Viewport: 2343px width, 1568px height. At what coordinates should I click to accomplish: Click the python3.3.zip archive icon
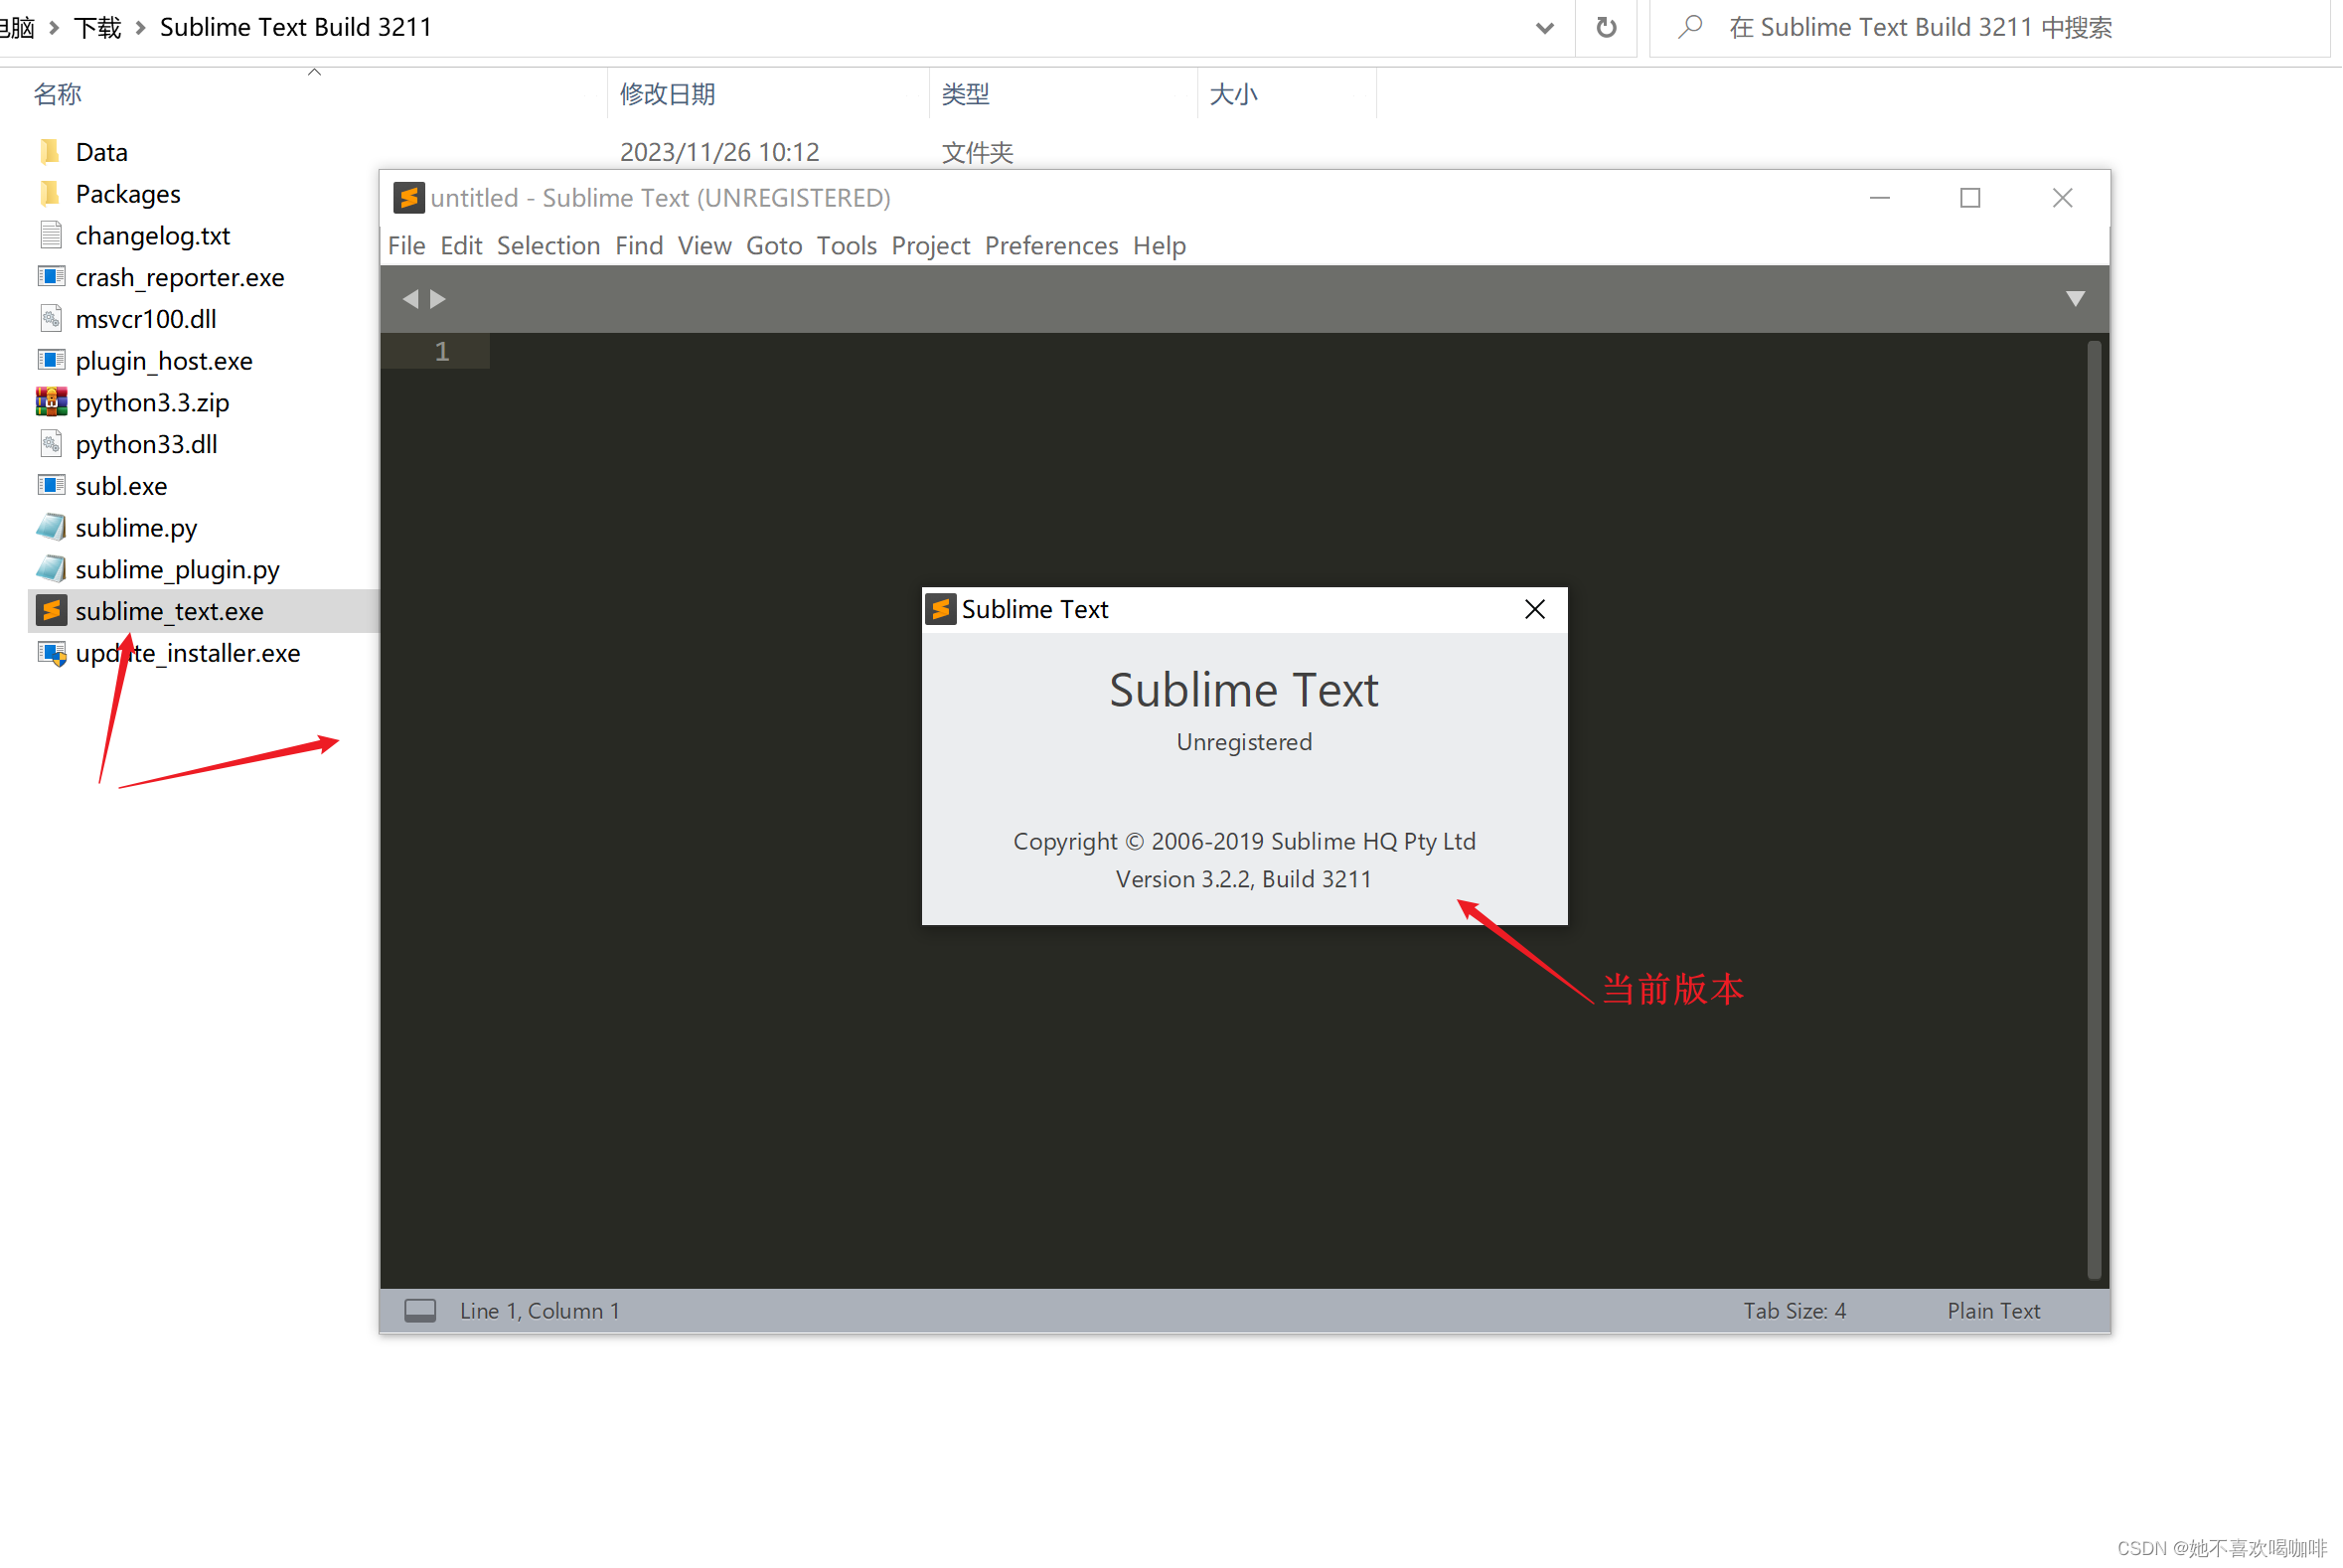tap(51, 402)
